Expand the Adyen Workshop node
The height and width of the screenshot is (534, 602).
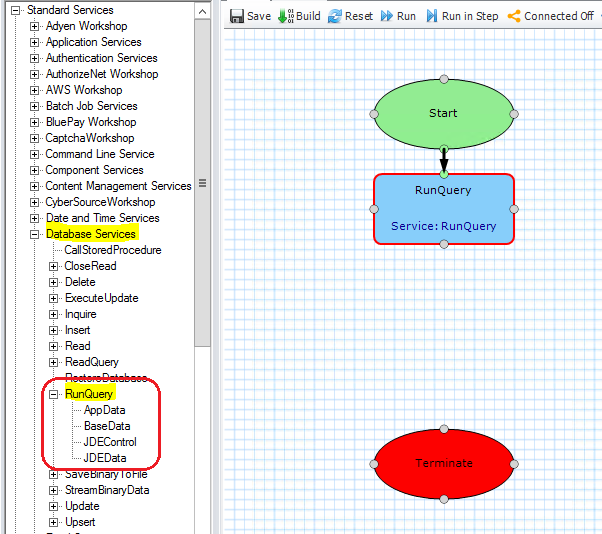[35, 26]
